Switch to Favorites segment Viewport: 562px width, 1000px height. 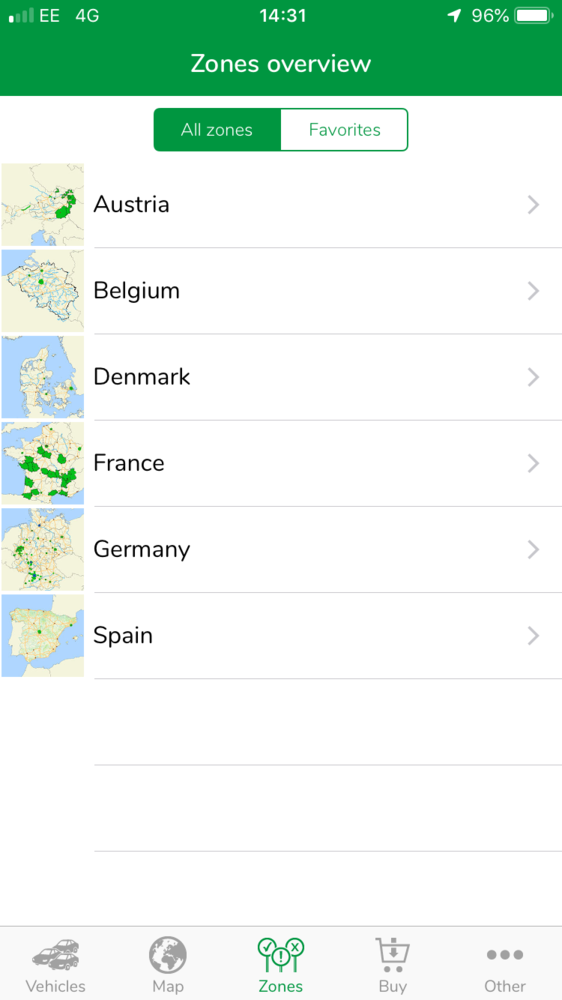[x=344, y=130]
